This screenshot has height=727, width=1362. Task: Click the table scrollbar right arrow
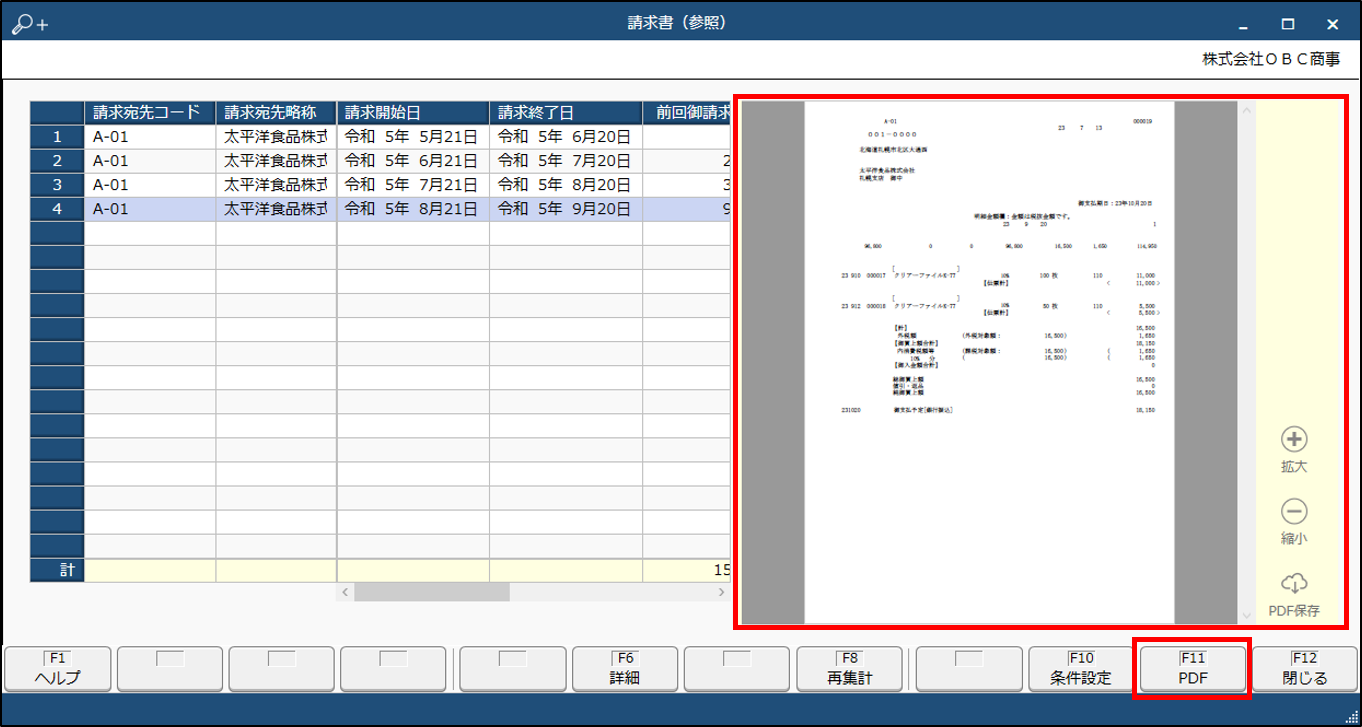[722, 592]
